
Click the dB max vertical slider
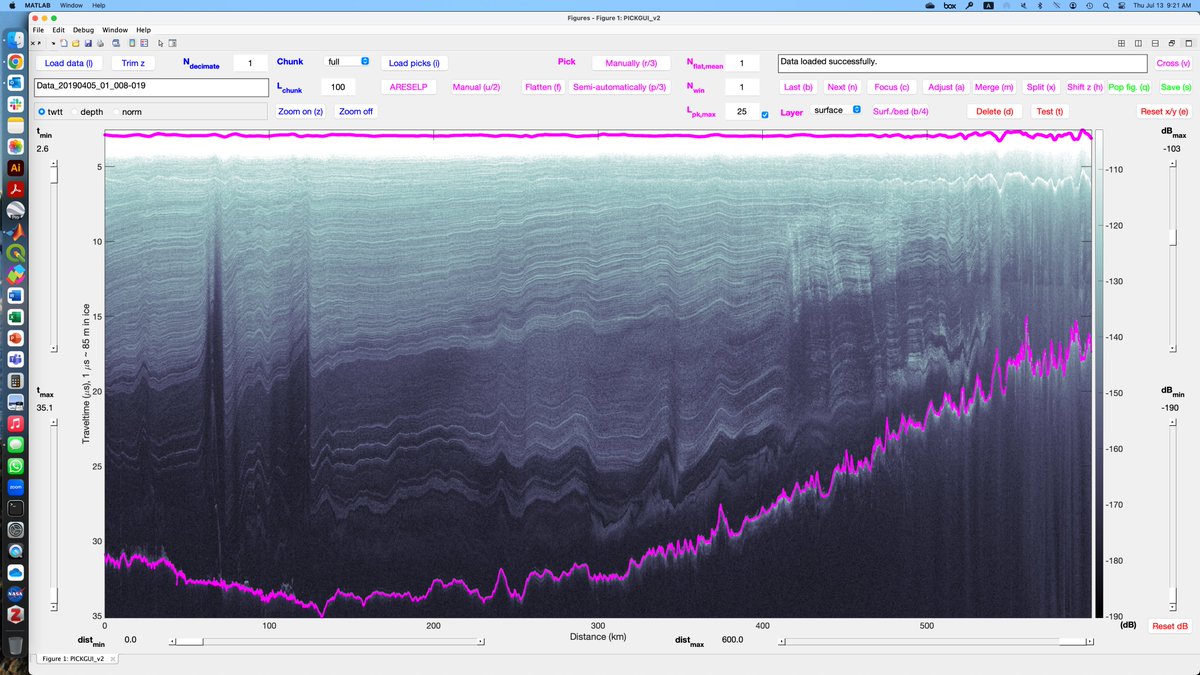tap(1175, 257)
